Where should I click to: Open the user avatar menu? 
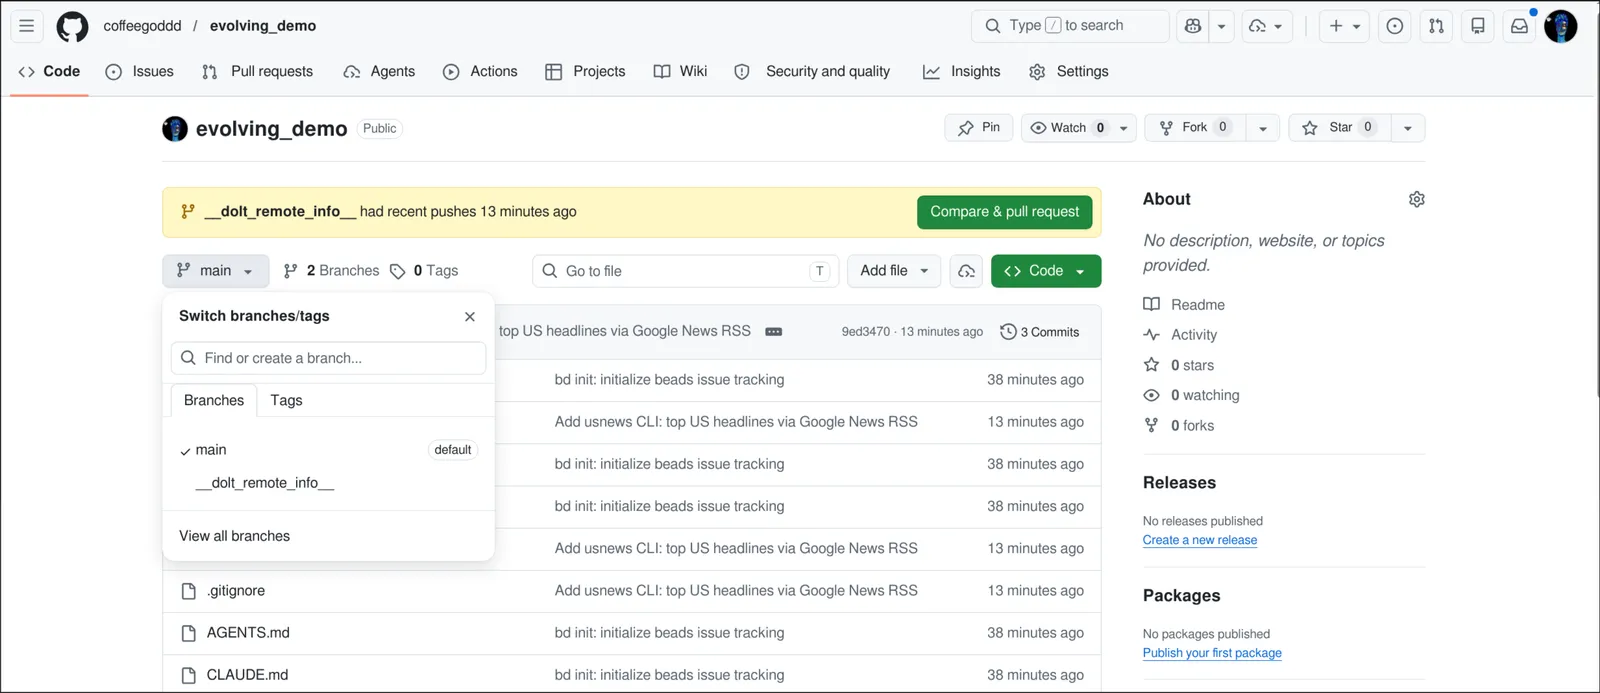(x=1561, y=26)
